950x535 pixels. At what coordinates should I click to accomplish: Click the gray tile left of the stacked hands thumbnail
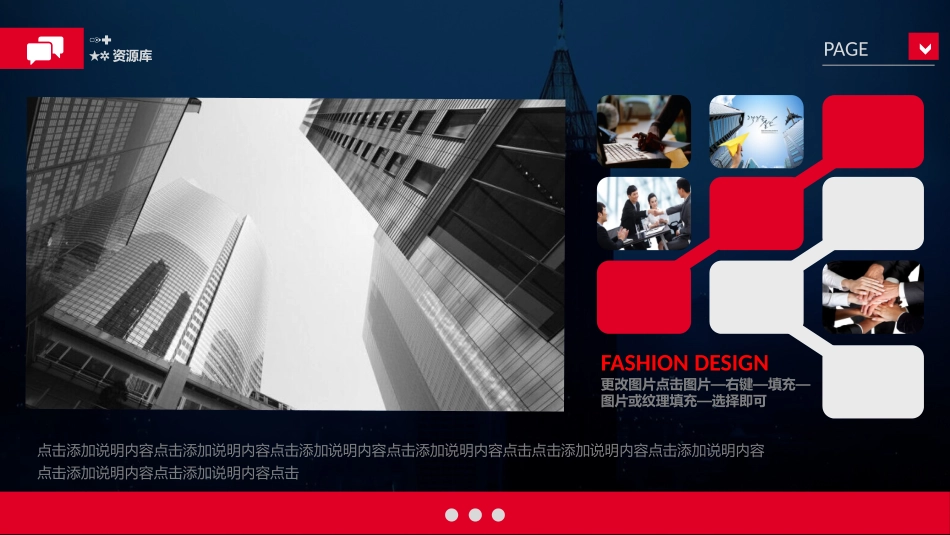pos(756,297)
